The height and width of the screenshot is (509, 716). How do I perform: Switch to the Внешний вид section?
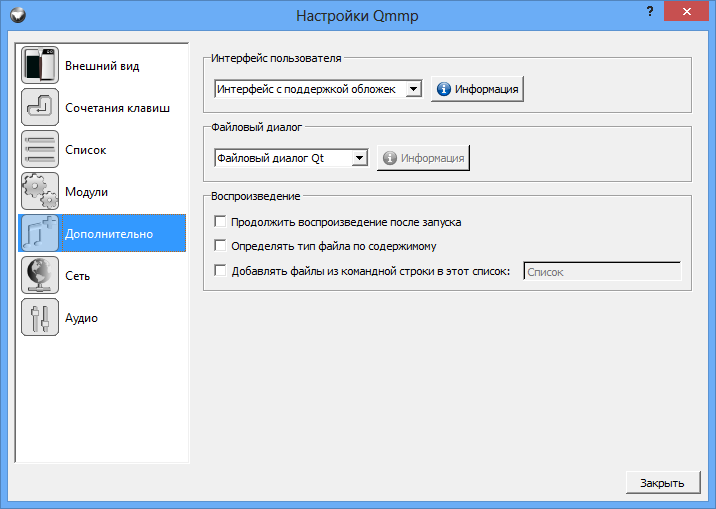coord(102,66)
